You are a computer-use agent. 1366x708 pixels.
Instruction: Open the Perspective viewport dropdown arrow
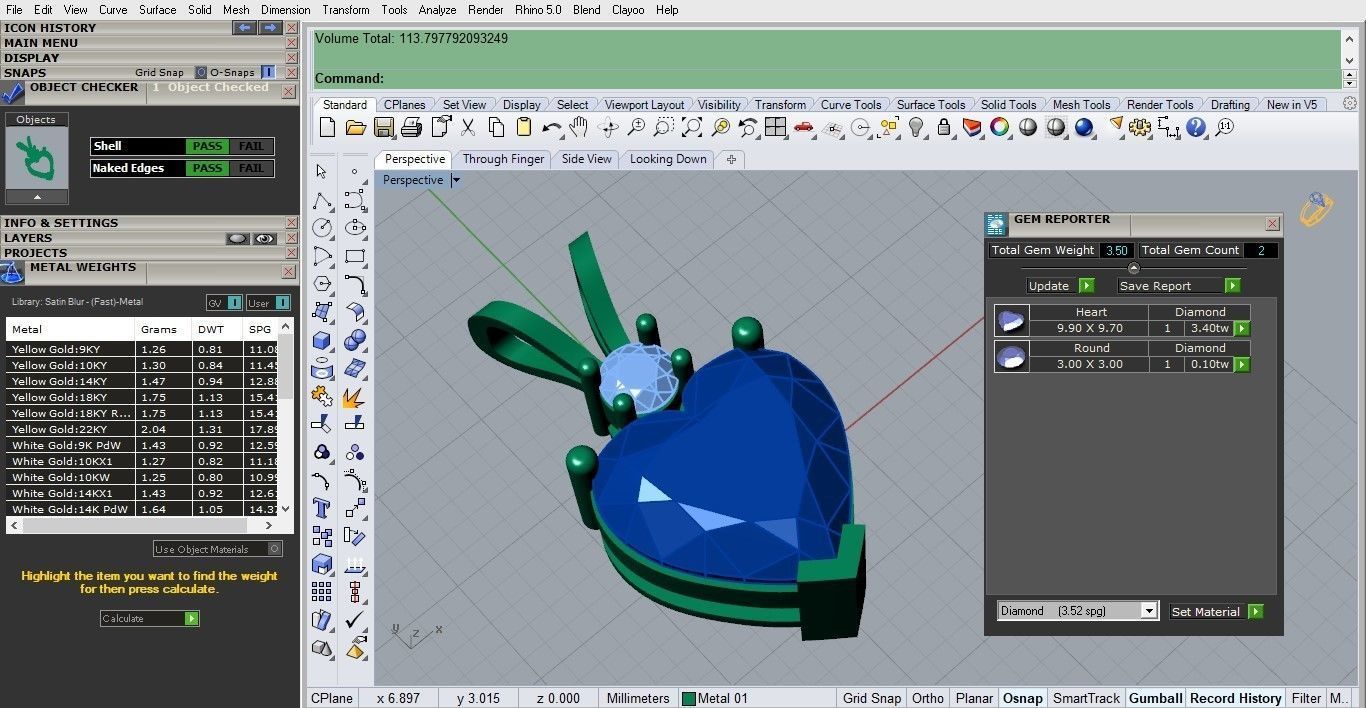point(456,180)
